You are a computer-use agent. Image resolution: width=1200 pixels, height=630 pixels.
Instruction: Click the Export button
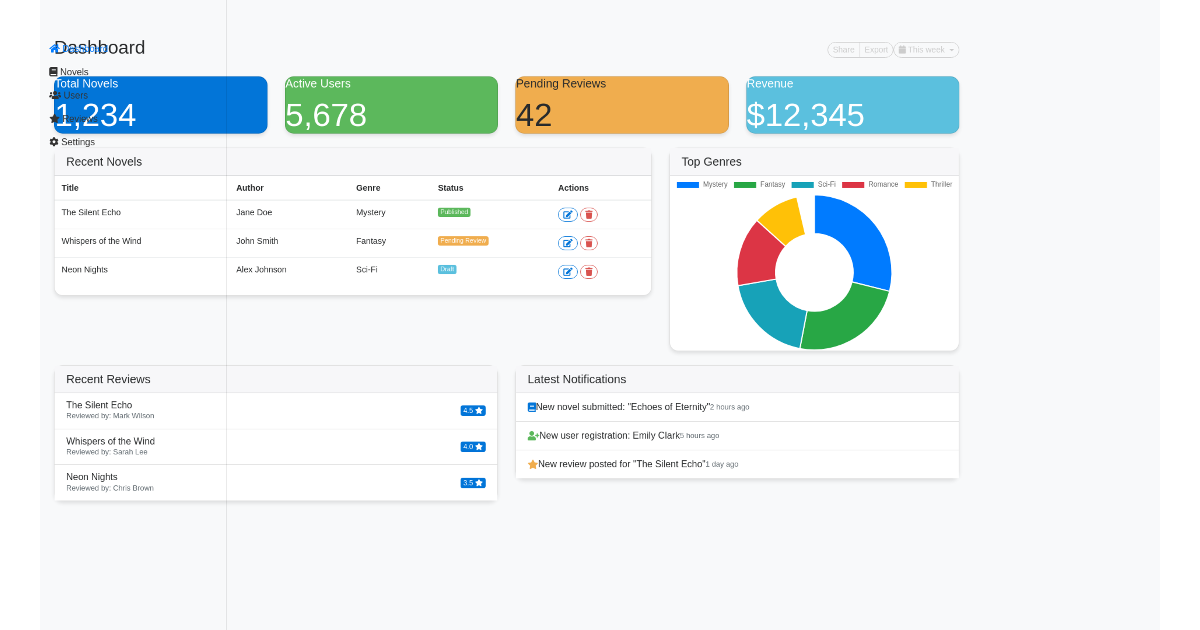coord(875,49)
